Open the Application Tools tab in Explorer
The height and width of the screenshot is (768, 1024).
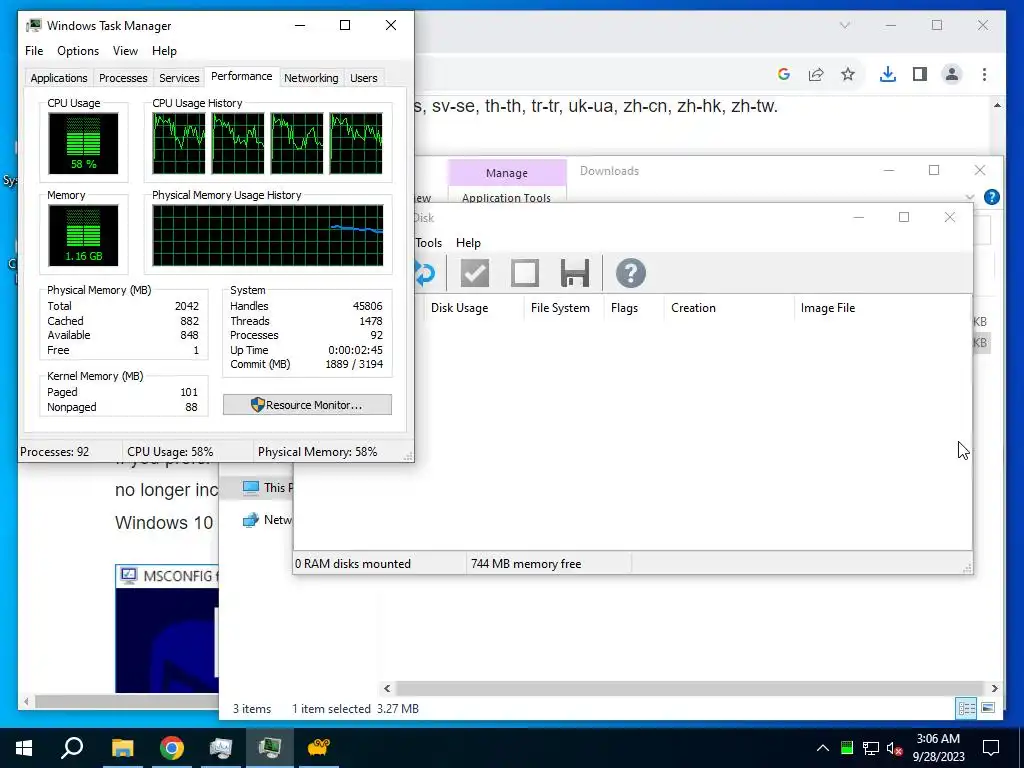tap(506, 197)
